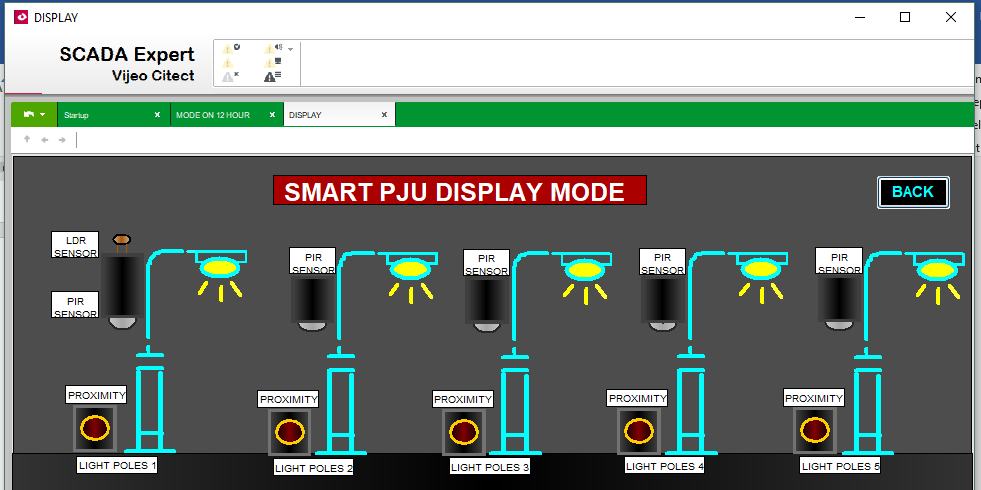981x490 pixels.
Task: Switch to the MODE ON 12 HOUR tab
Action: tap(213, 115)
